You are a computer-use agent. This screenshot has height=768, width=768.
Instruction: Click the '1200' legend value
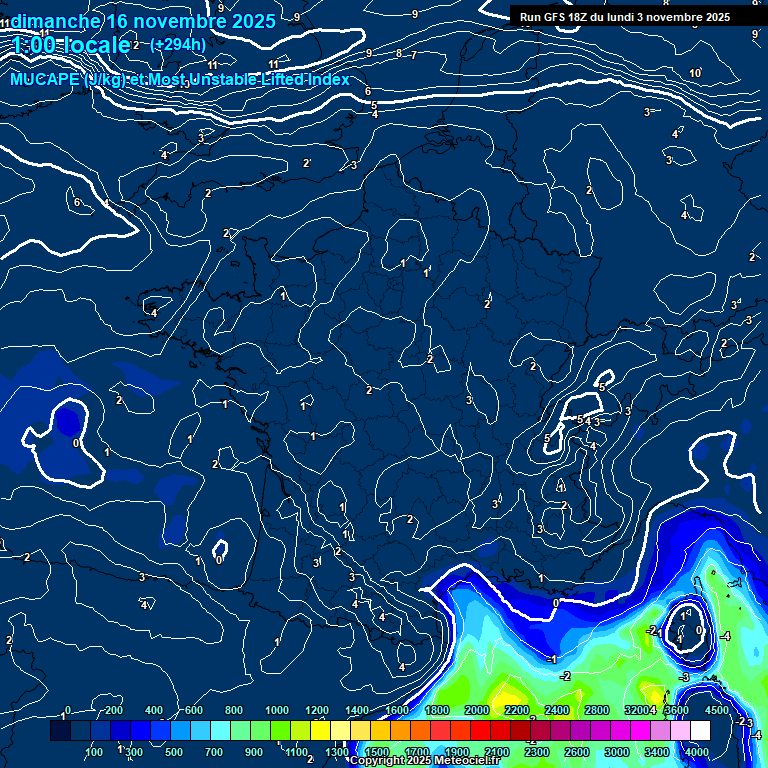tap(317, 710)
